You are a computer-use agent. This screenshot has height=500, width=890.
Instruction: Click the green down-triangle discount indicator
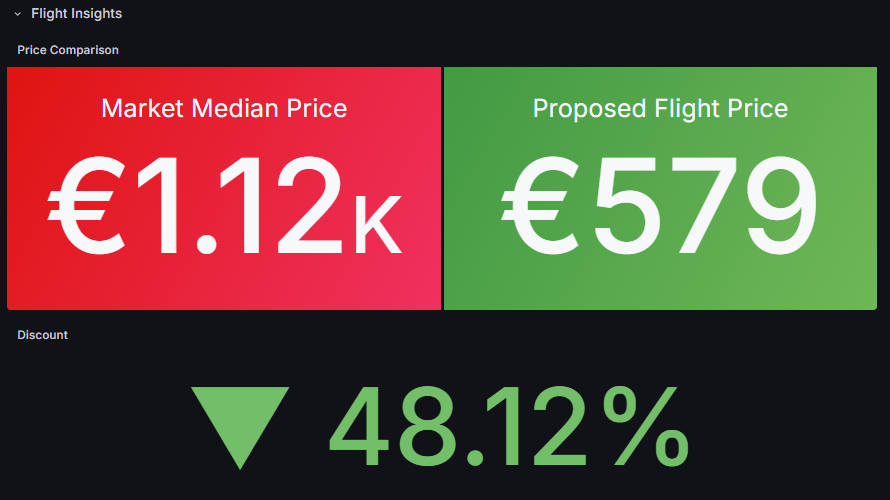[x=240, y=422]
